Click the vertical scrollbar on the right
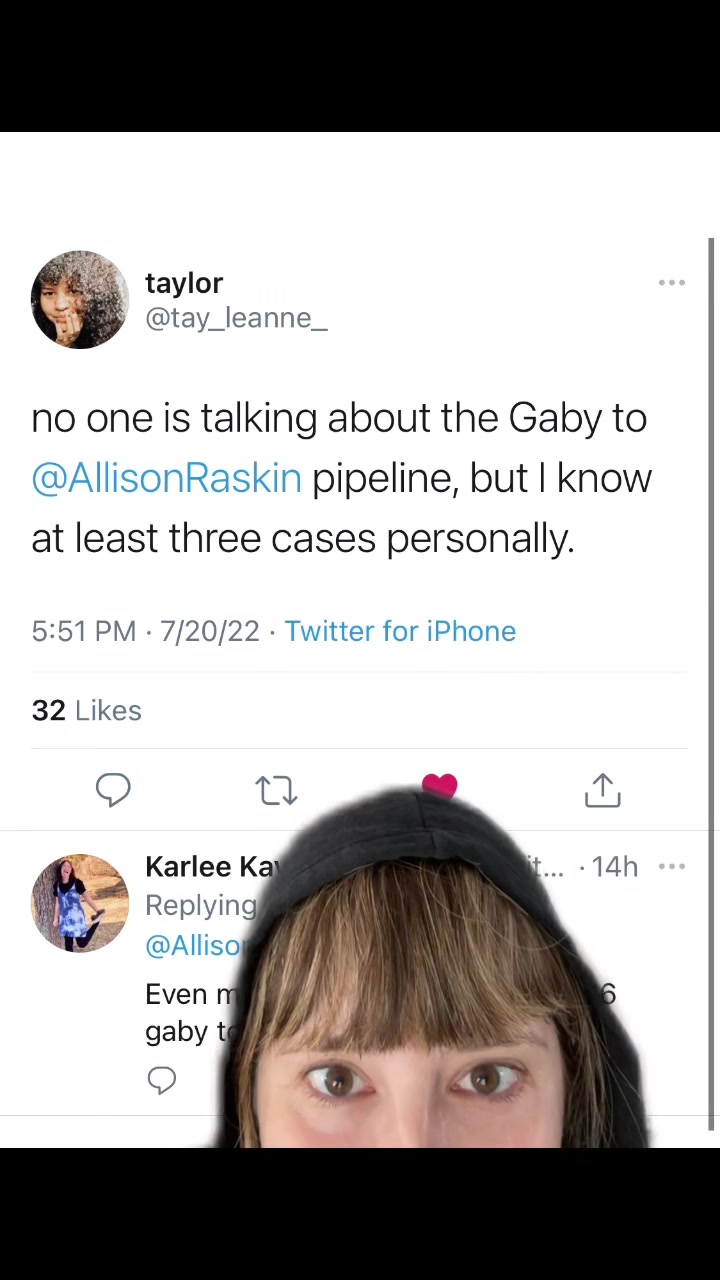Viewport: 720px width, 1280px height. pyautogui.click(x=711, y=680)
